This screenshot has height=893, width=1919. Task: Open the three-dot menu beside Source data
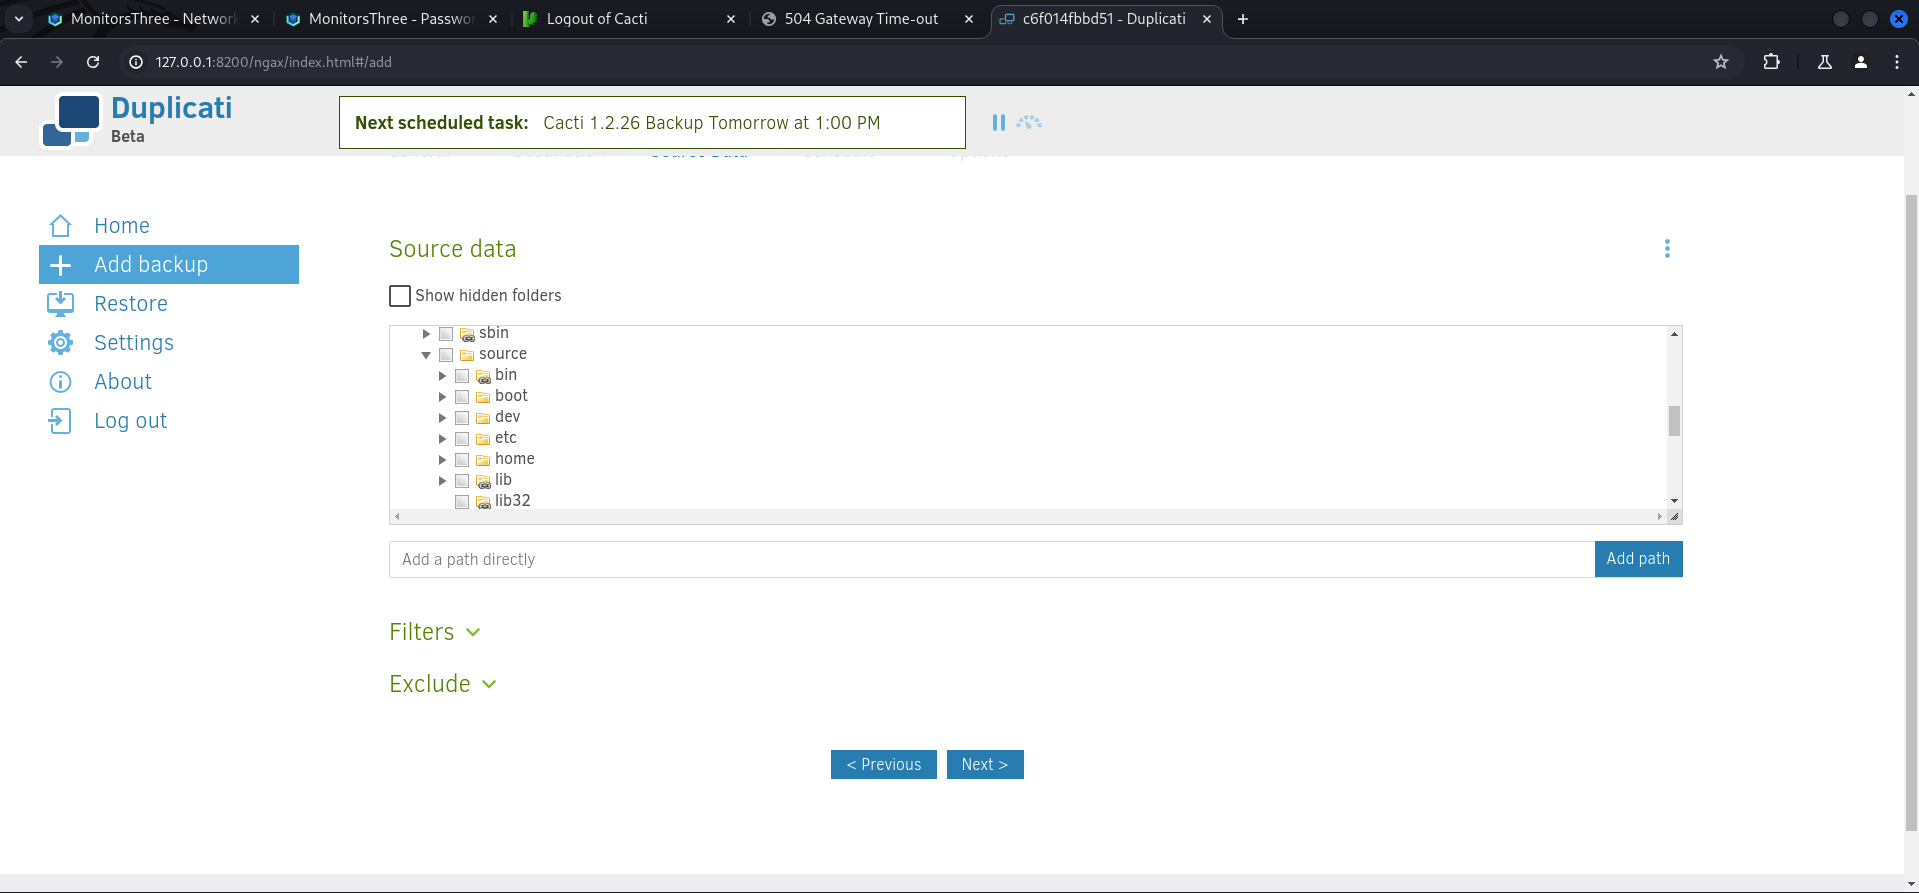coord(1666,249)
